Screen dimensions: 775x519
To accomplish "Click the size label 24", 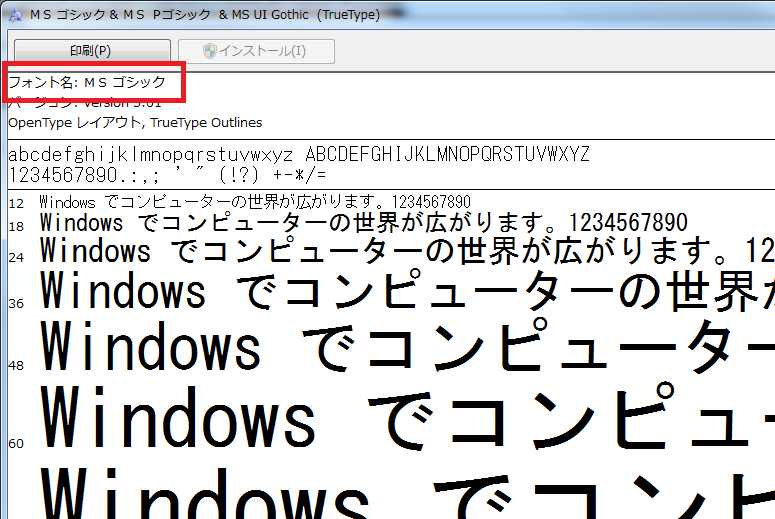I will [x=16, y=258].
